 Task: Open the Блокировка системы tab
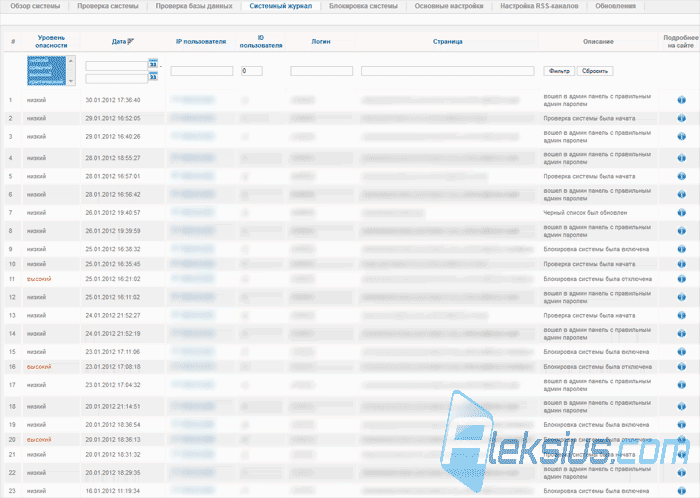(363, 6)
